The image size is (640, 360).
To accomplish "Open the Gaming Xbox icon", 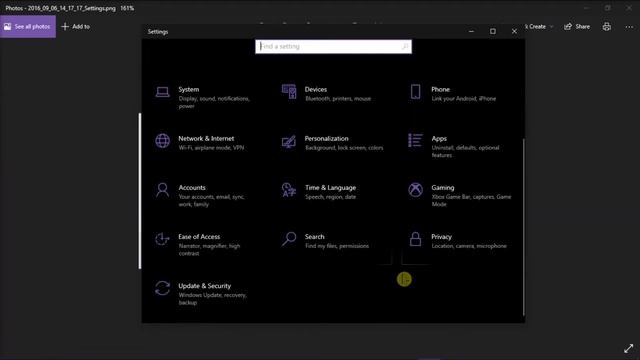I will point(416,190).
